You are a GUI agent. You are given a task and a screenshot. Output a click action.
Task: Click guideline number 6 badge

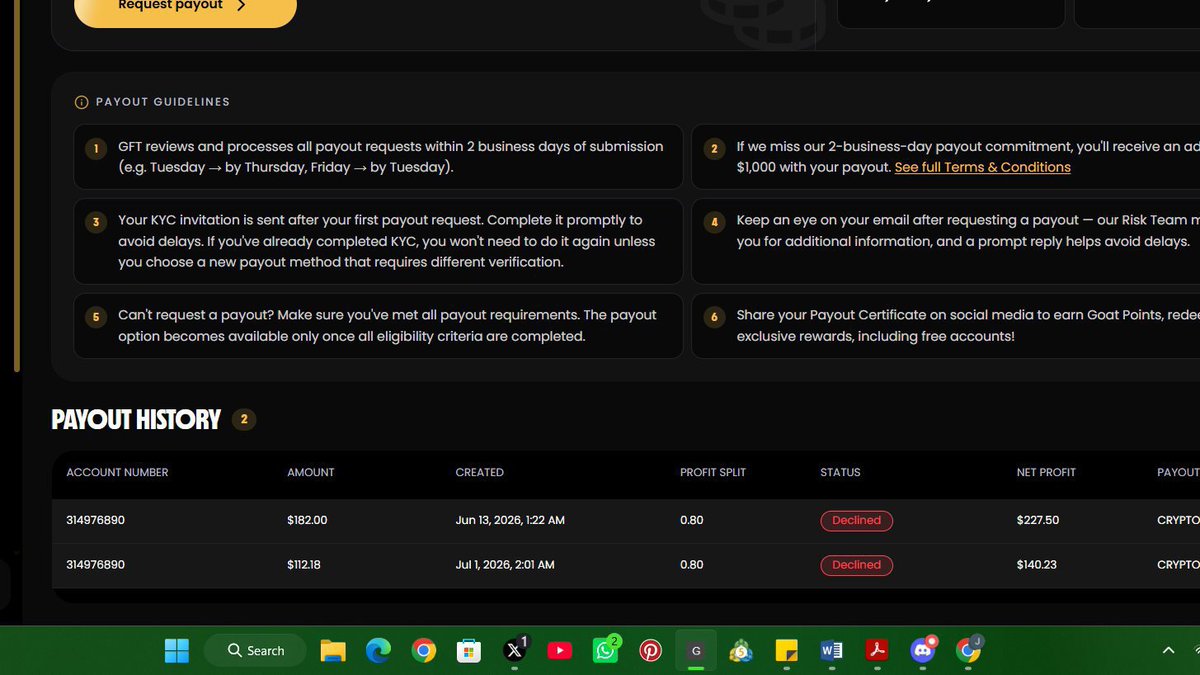coord(714,317)
